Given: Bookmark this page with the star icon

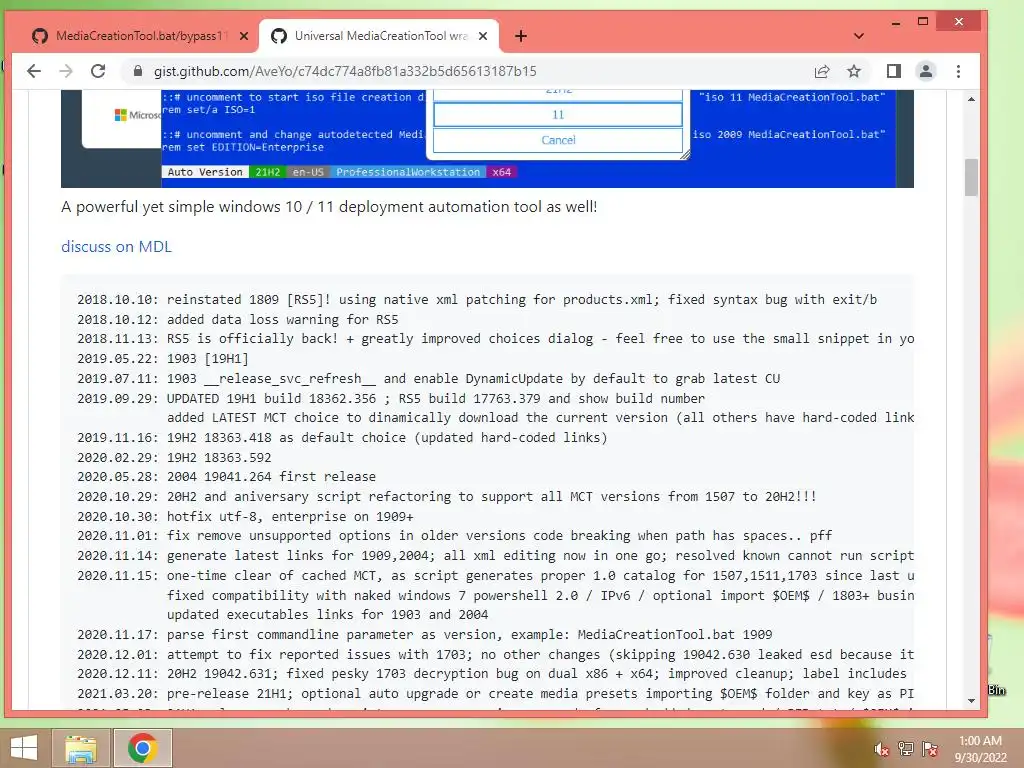Looking at the screenshot, I should pyautogui.click(x=854, y=71).
